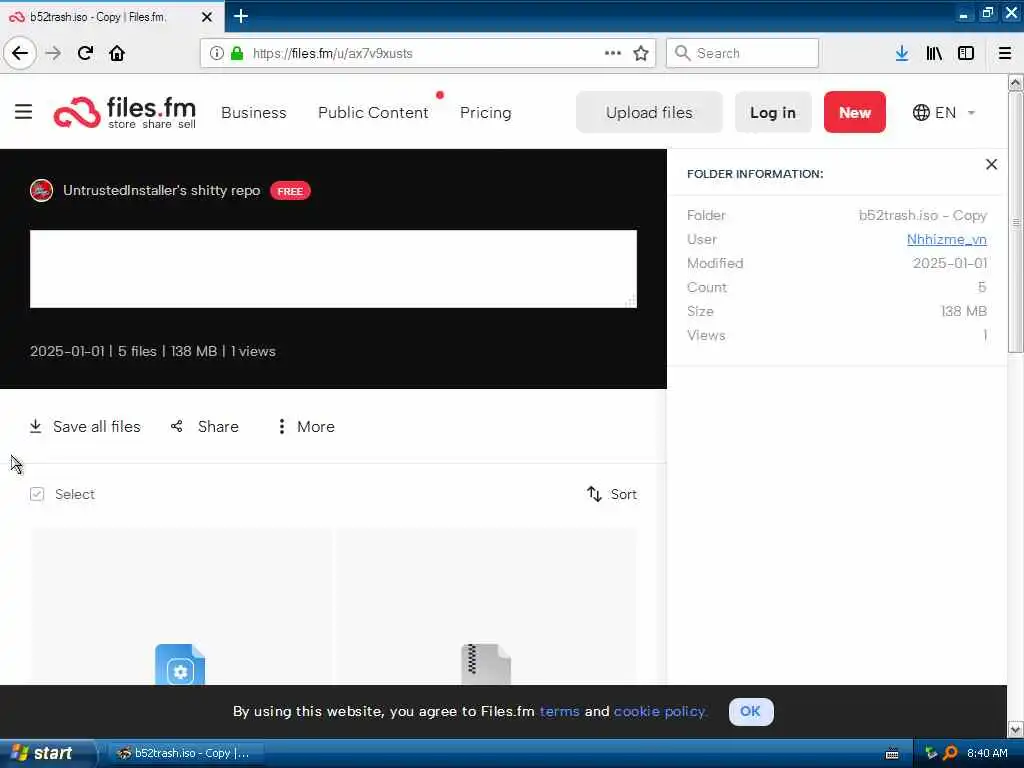1024x768 pixels.
Task: Click the page vertical scrollbar thumb
Action: point(1015,222)
